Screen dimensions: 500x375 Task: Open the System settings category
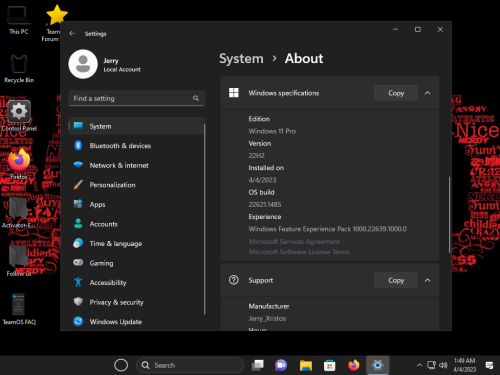click(136, 126)
